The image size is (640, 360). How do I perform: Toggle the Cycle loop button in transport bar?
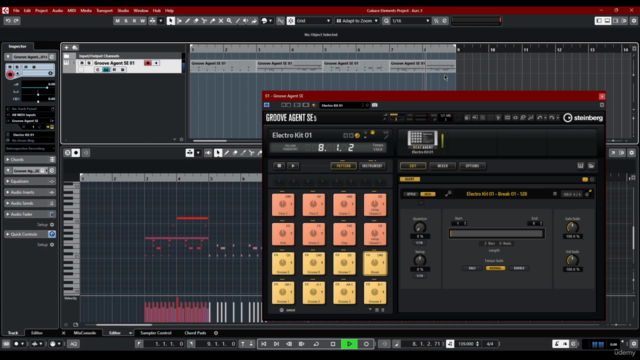(x=316, y=344)
